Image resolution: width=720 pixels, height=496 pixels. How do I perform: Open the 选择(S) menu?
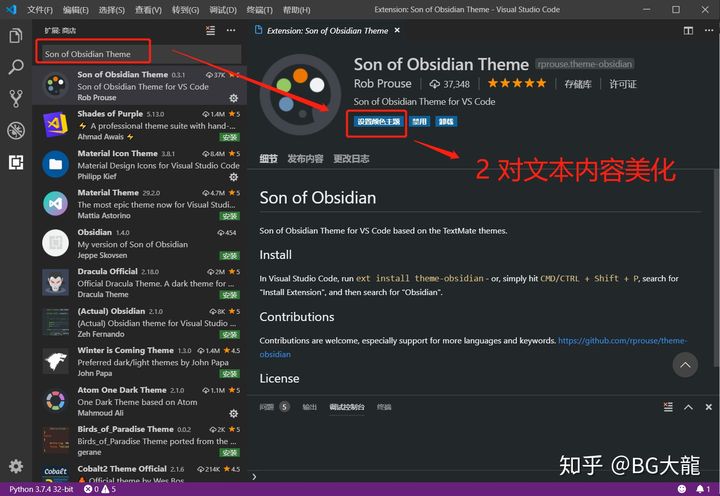click(x=112, y=10)
